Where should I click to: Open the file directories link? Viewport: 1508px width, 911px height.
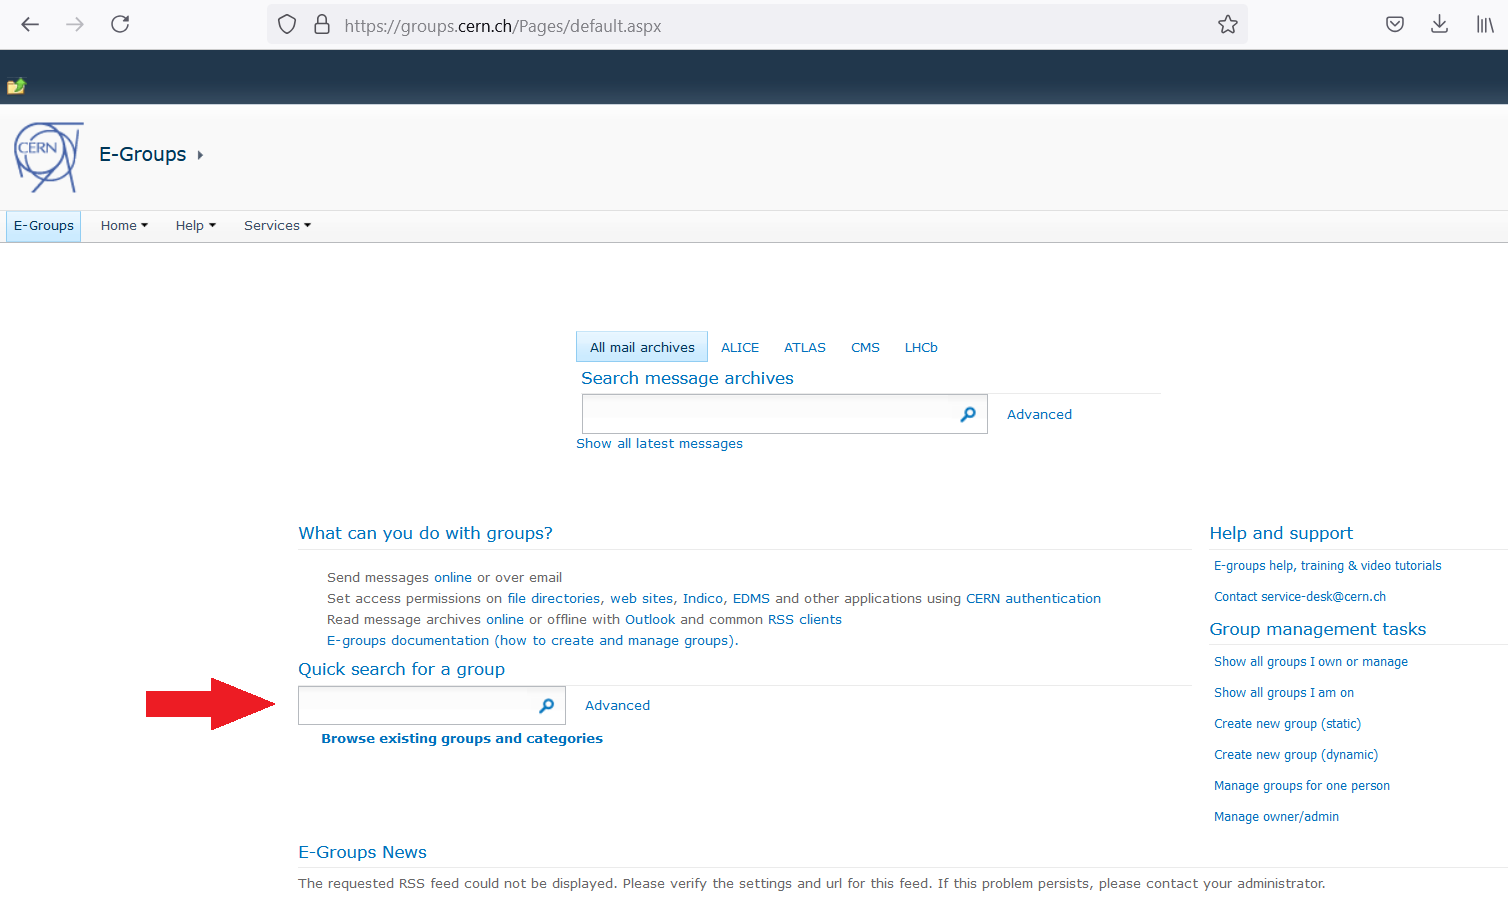[x=554, y=599]
